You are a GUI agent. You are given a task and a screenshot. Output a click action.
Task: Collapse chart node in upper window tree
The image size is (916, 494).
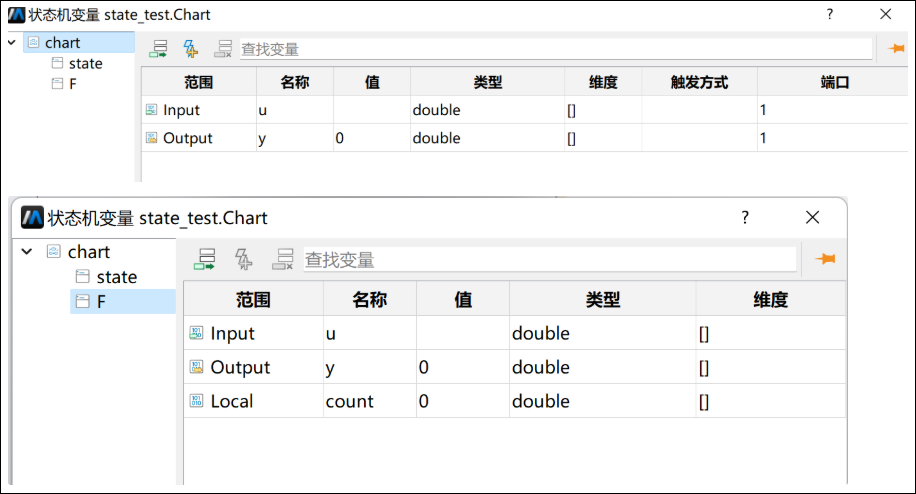point(12,42)
